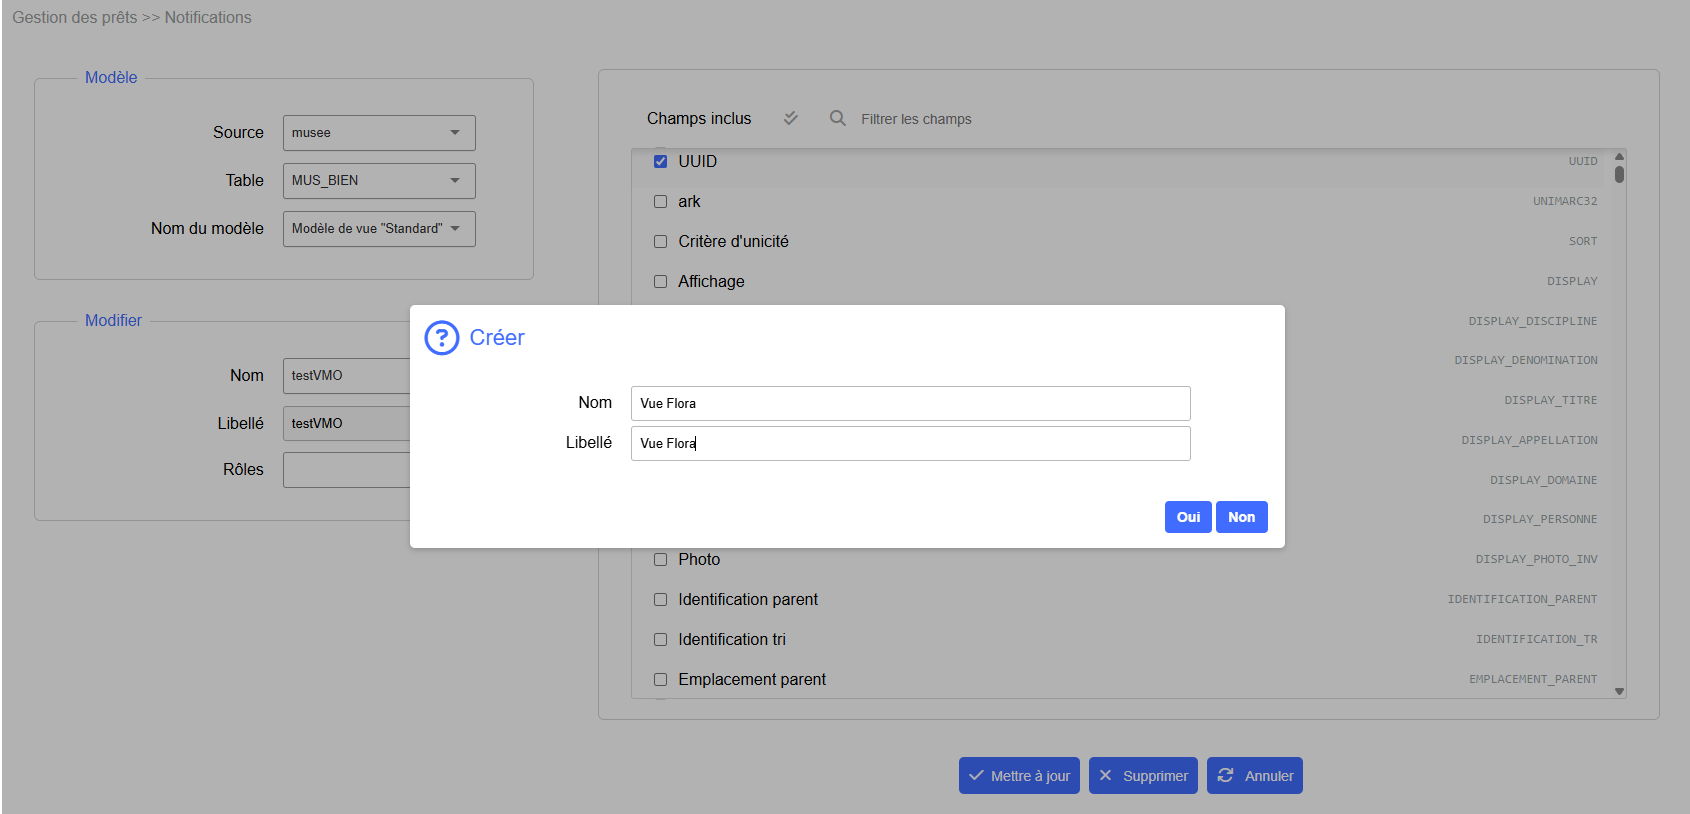Uncheck the UUID checkbox
The image size is (1690, 814).
(660, 161)
